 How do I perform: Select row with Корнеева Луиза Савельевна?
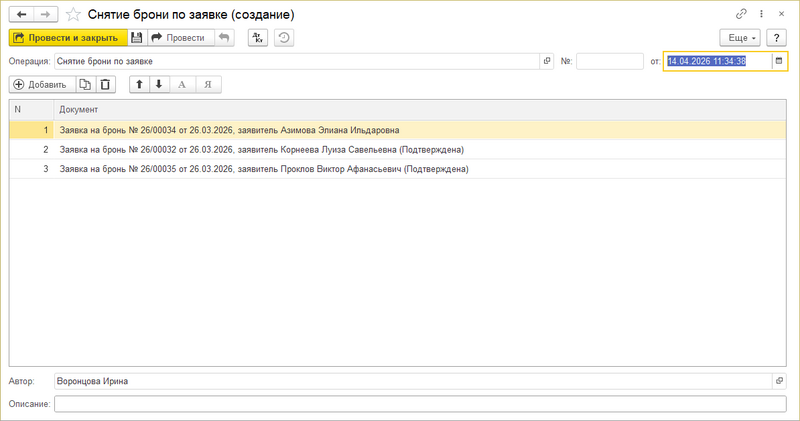tap(397, 150)
